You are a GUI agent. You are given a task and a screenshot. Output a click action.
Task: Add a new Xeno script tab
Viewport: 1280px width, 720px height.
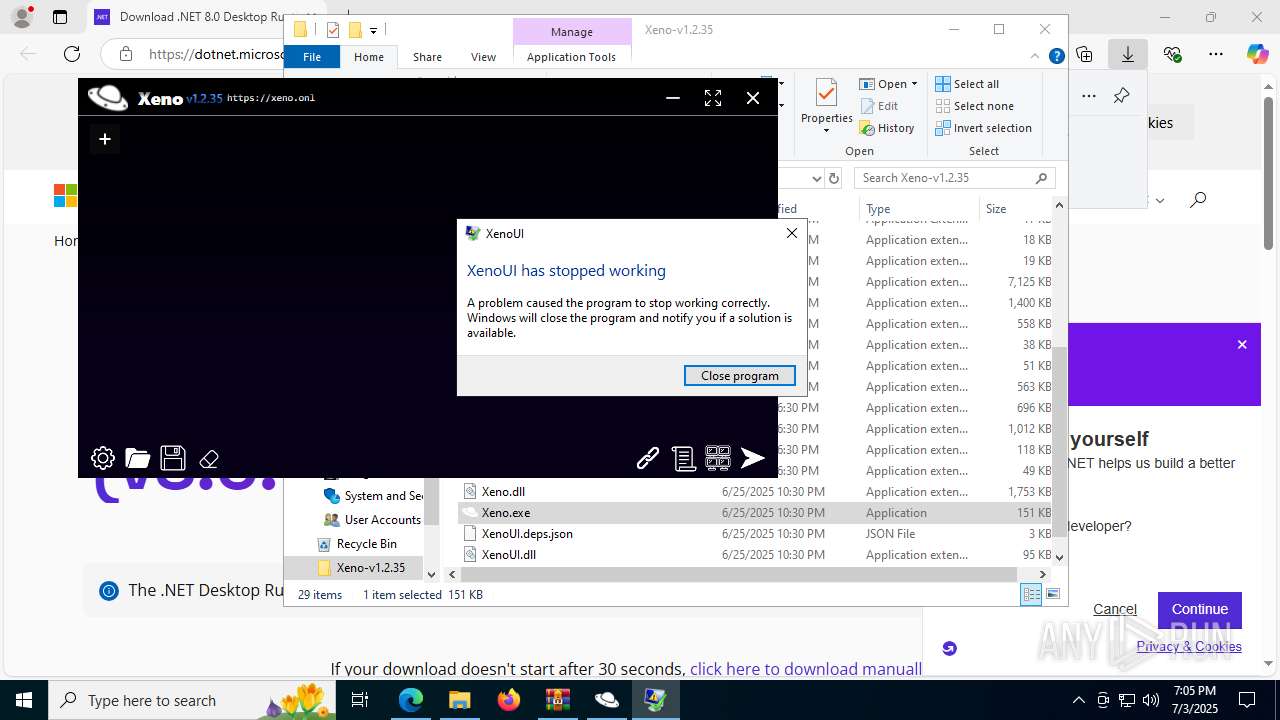pyautogui.click(x=104, y=139)
